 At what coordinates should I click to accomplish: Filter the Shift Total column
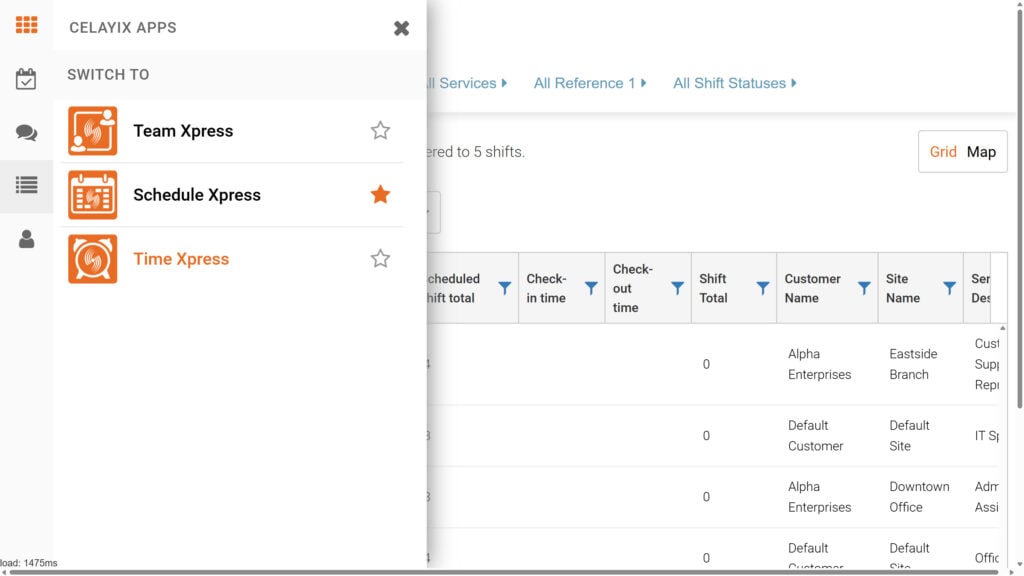pos(763,288)
